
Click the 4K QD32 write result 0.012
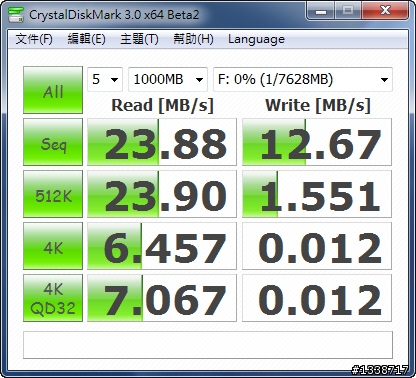tap(317, 298)
